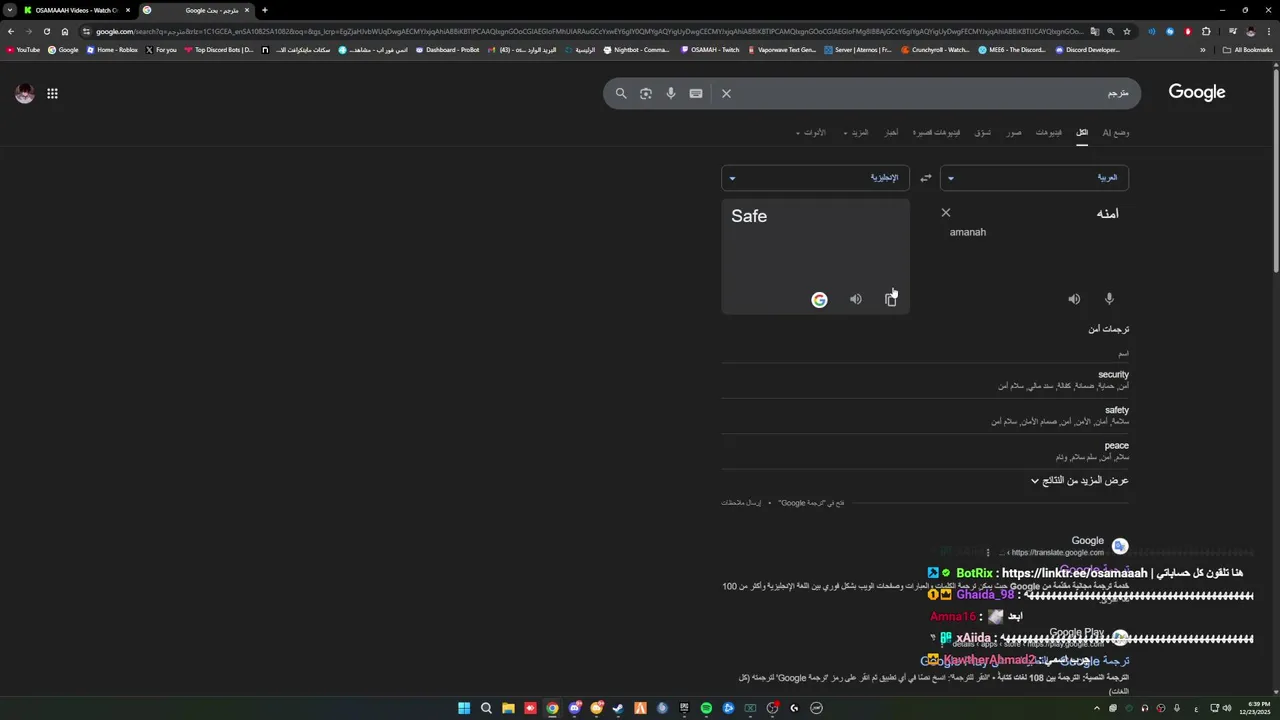Viewport: 1280px width, 720px height.
Task: Show hidden system tray icons chevron
Action: coord(1096,708)
